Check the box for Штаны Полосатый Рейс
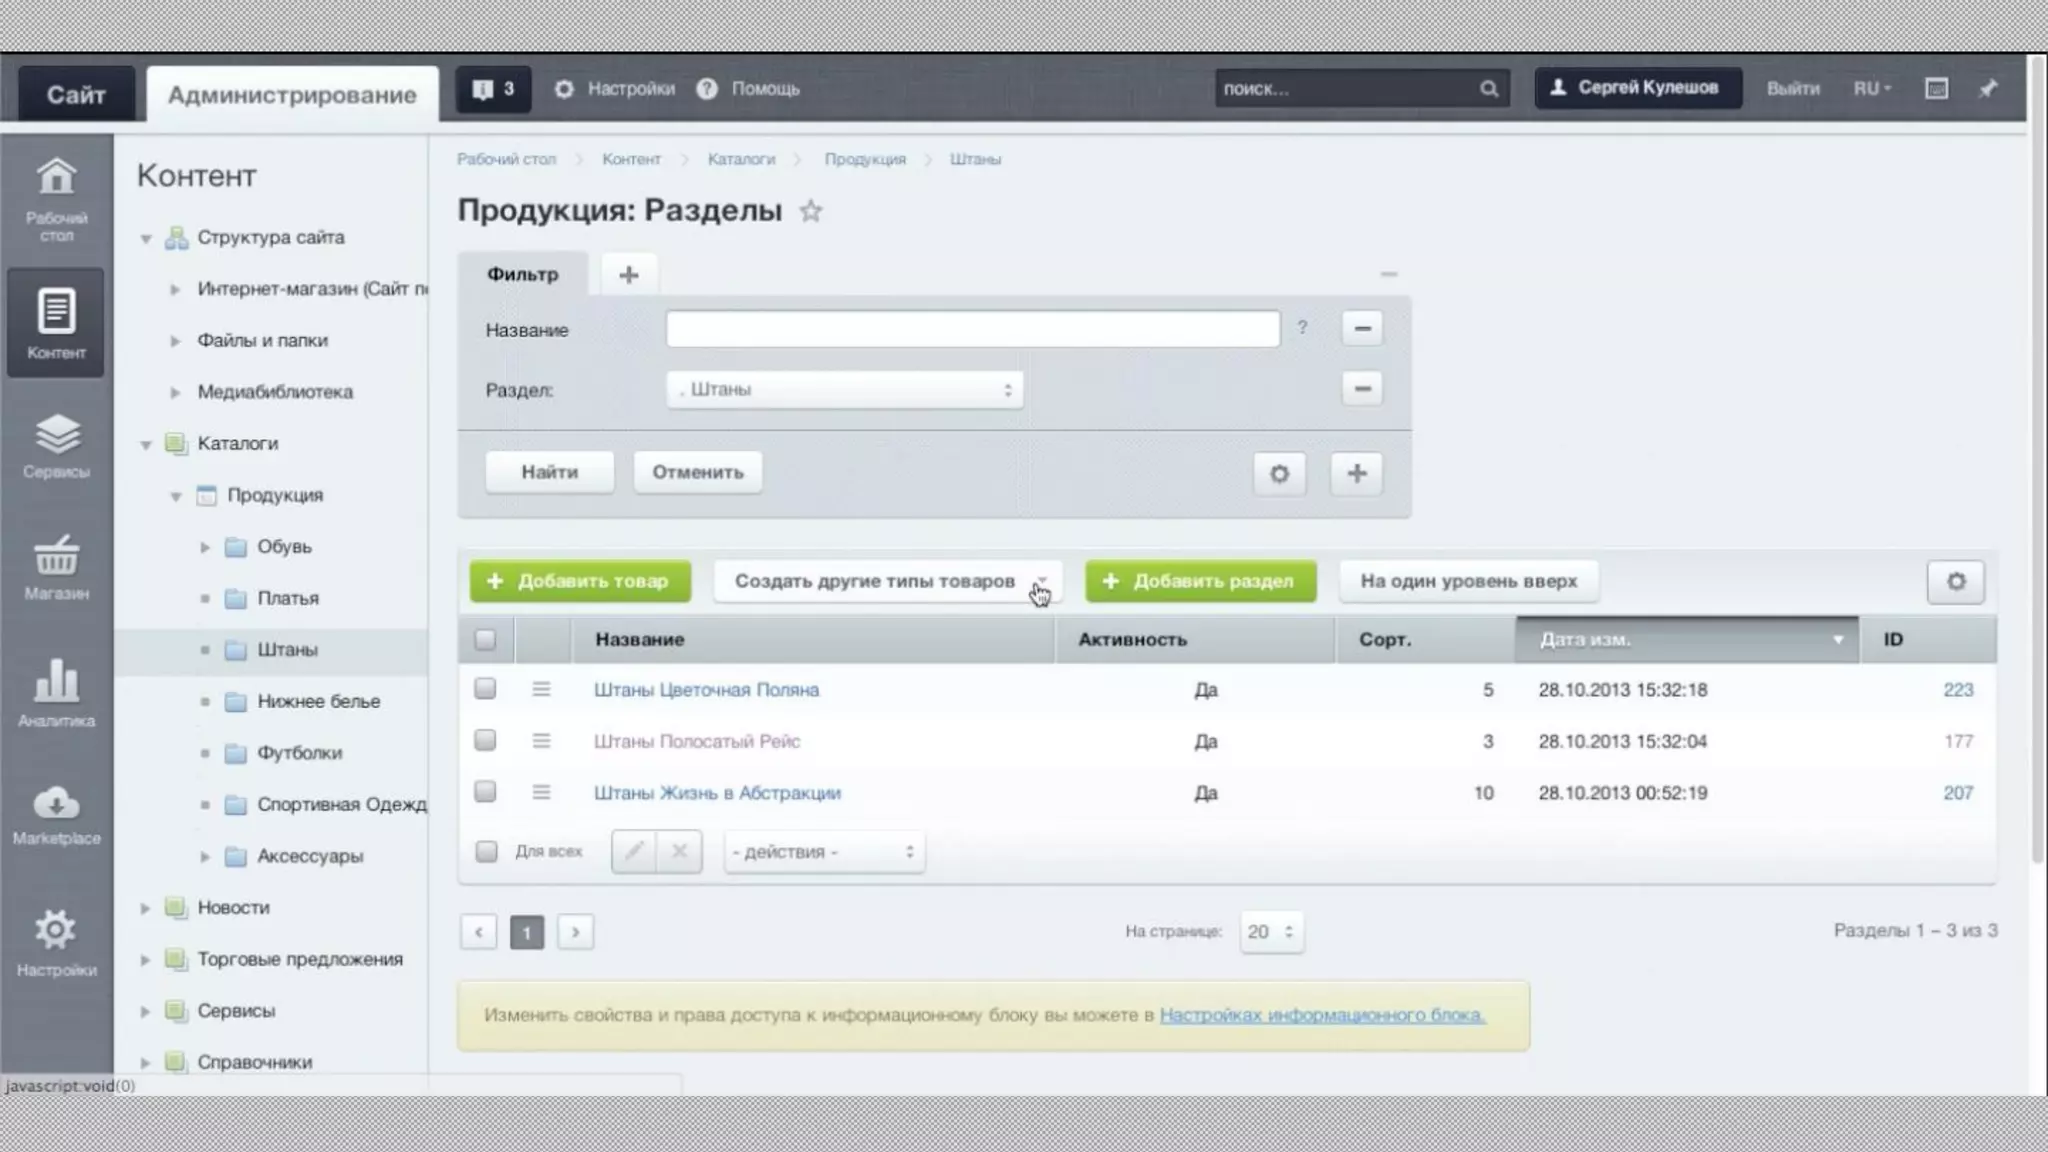The image size is (2048, 1152). click(485, 740)
